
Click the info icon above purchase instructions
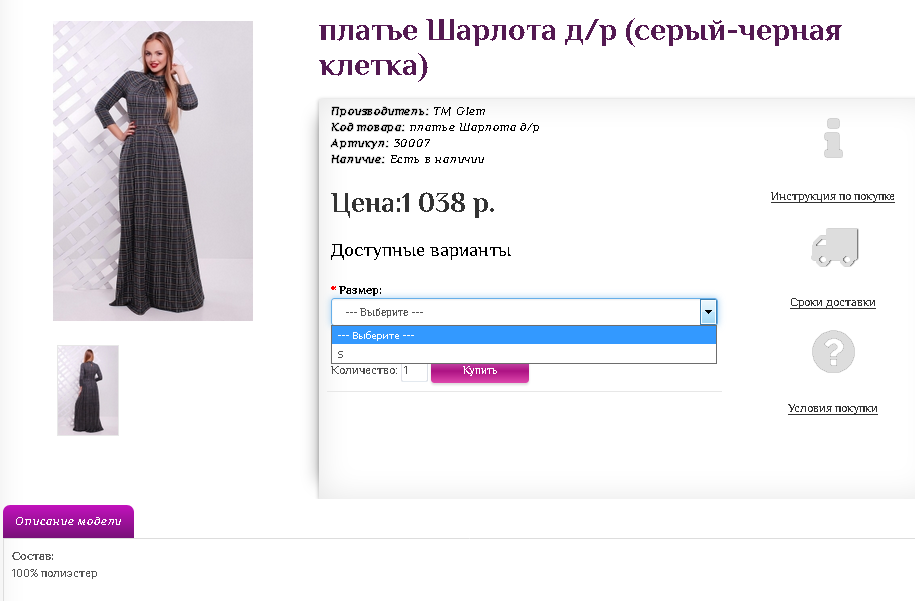(833, 138)
